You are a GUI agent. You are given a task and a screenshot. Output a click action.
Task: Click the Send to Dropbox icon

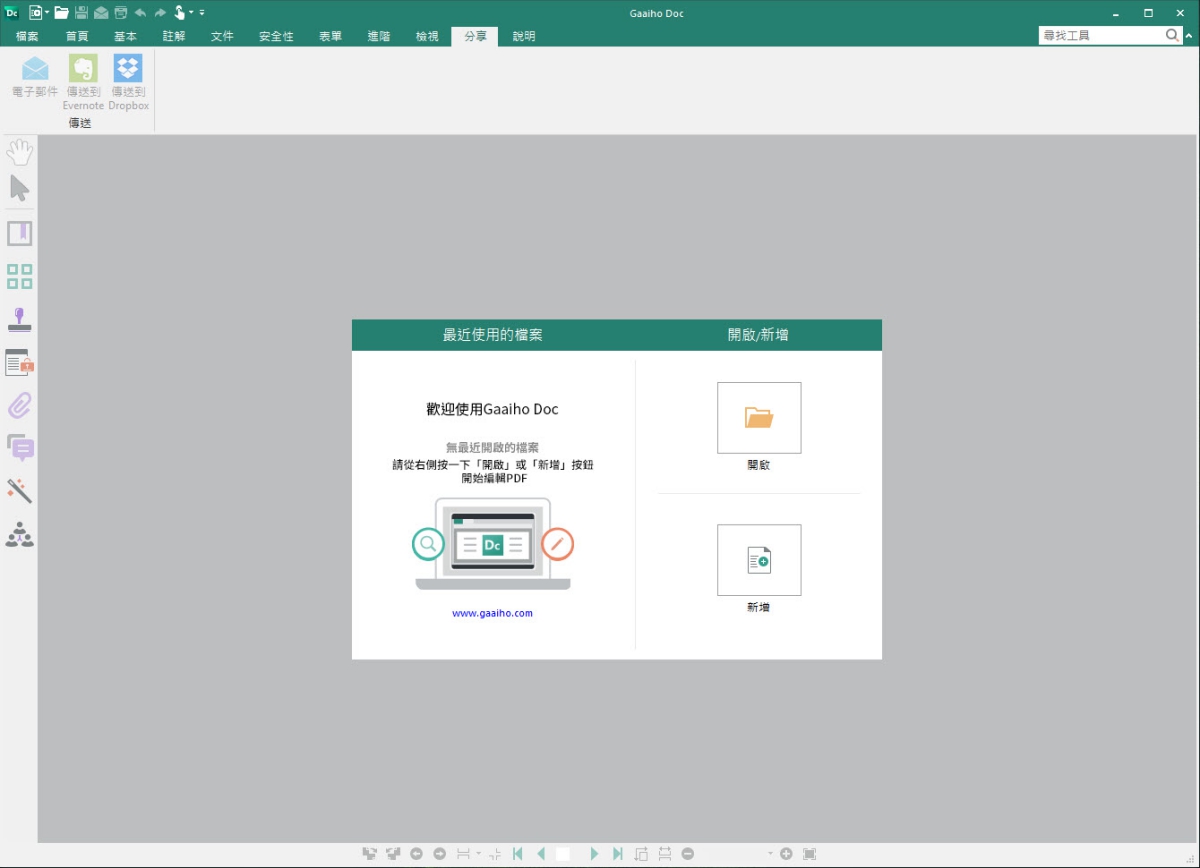tap(128, 70)
